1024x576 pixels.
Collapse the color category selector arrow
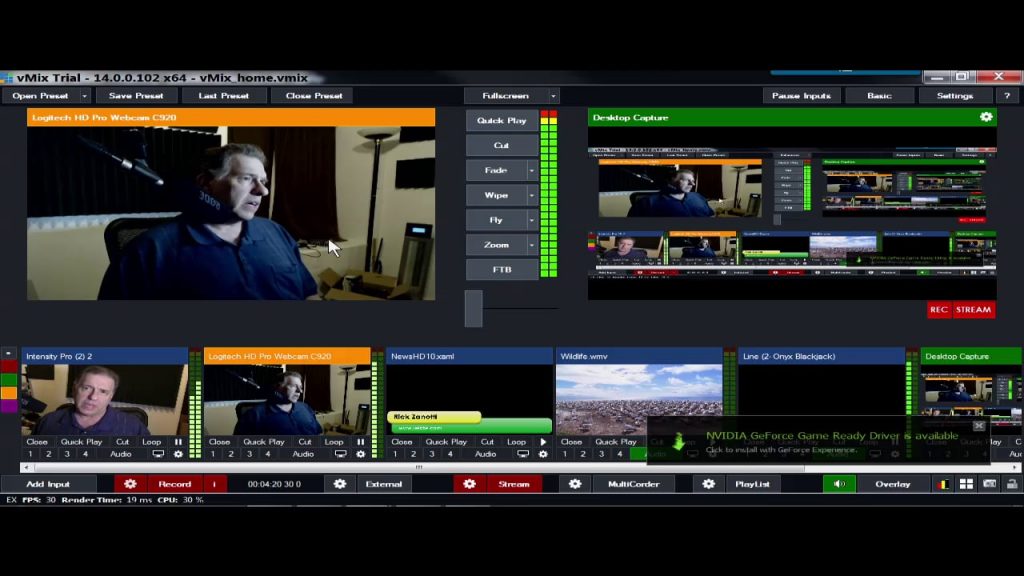pos(8,353)
